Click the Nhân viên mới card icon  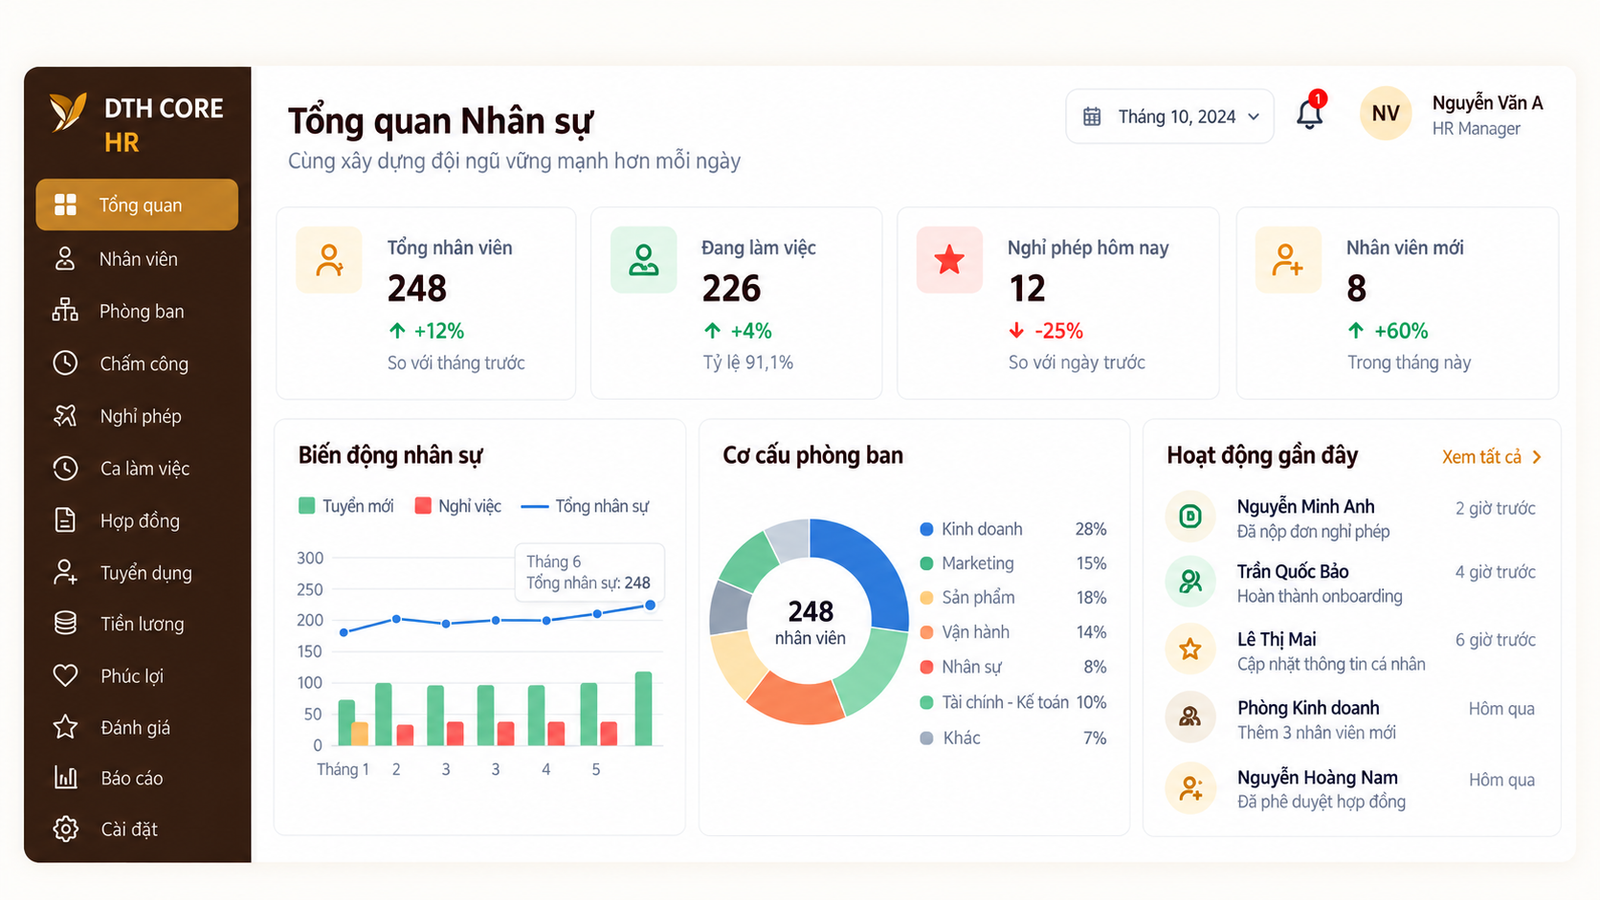(x=1288, y=260)
